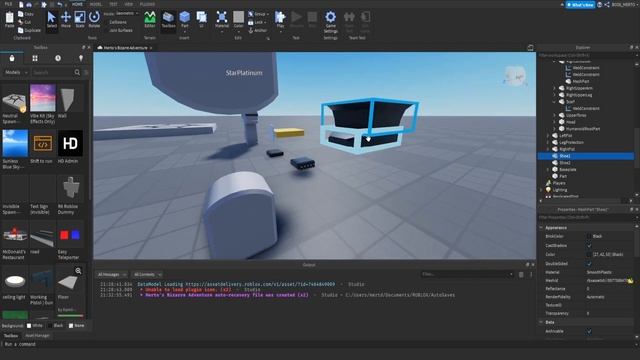
Task: Open the PLUGINS ribbon tab
Action: [x=147, y=4]
